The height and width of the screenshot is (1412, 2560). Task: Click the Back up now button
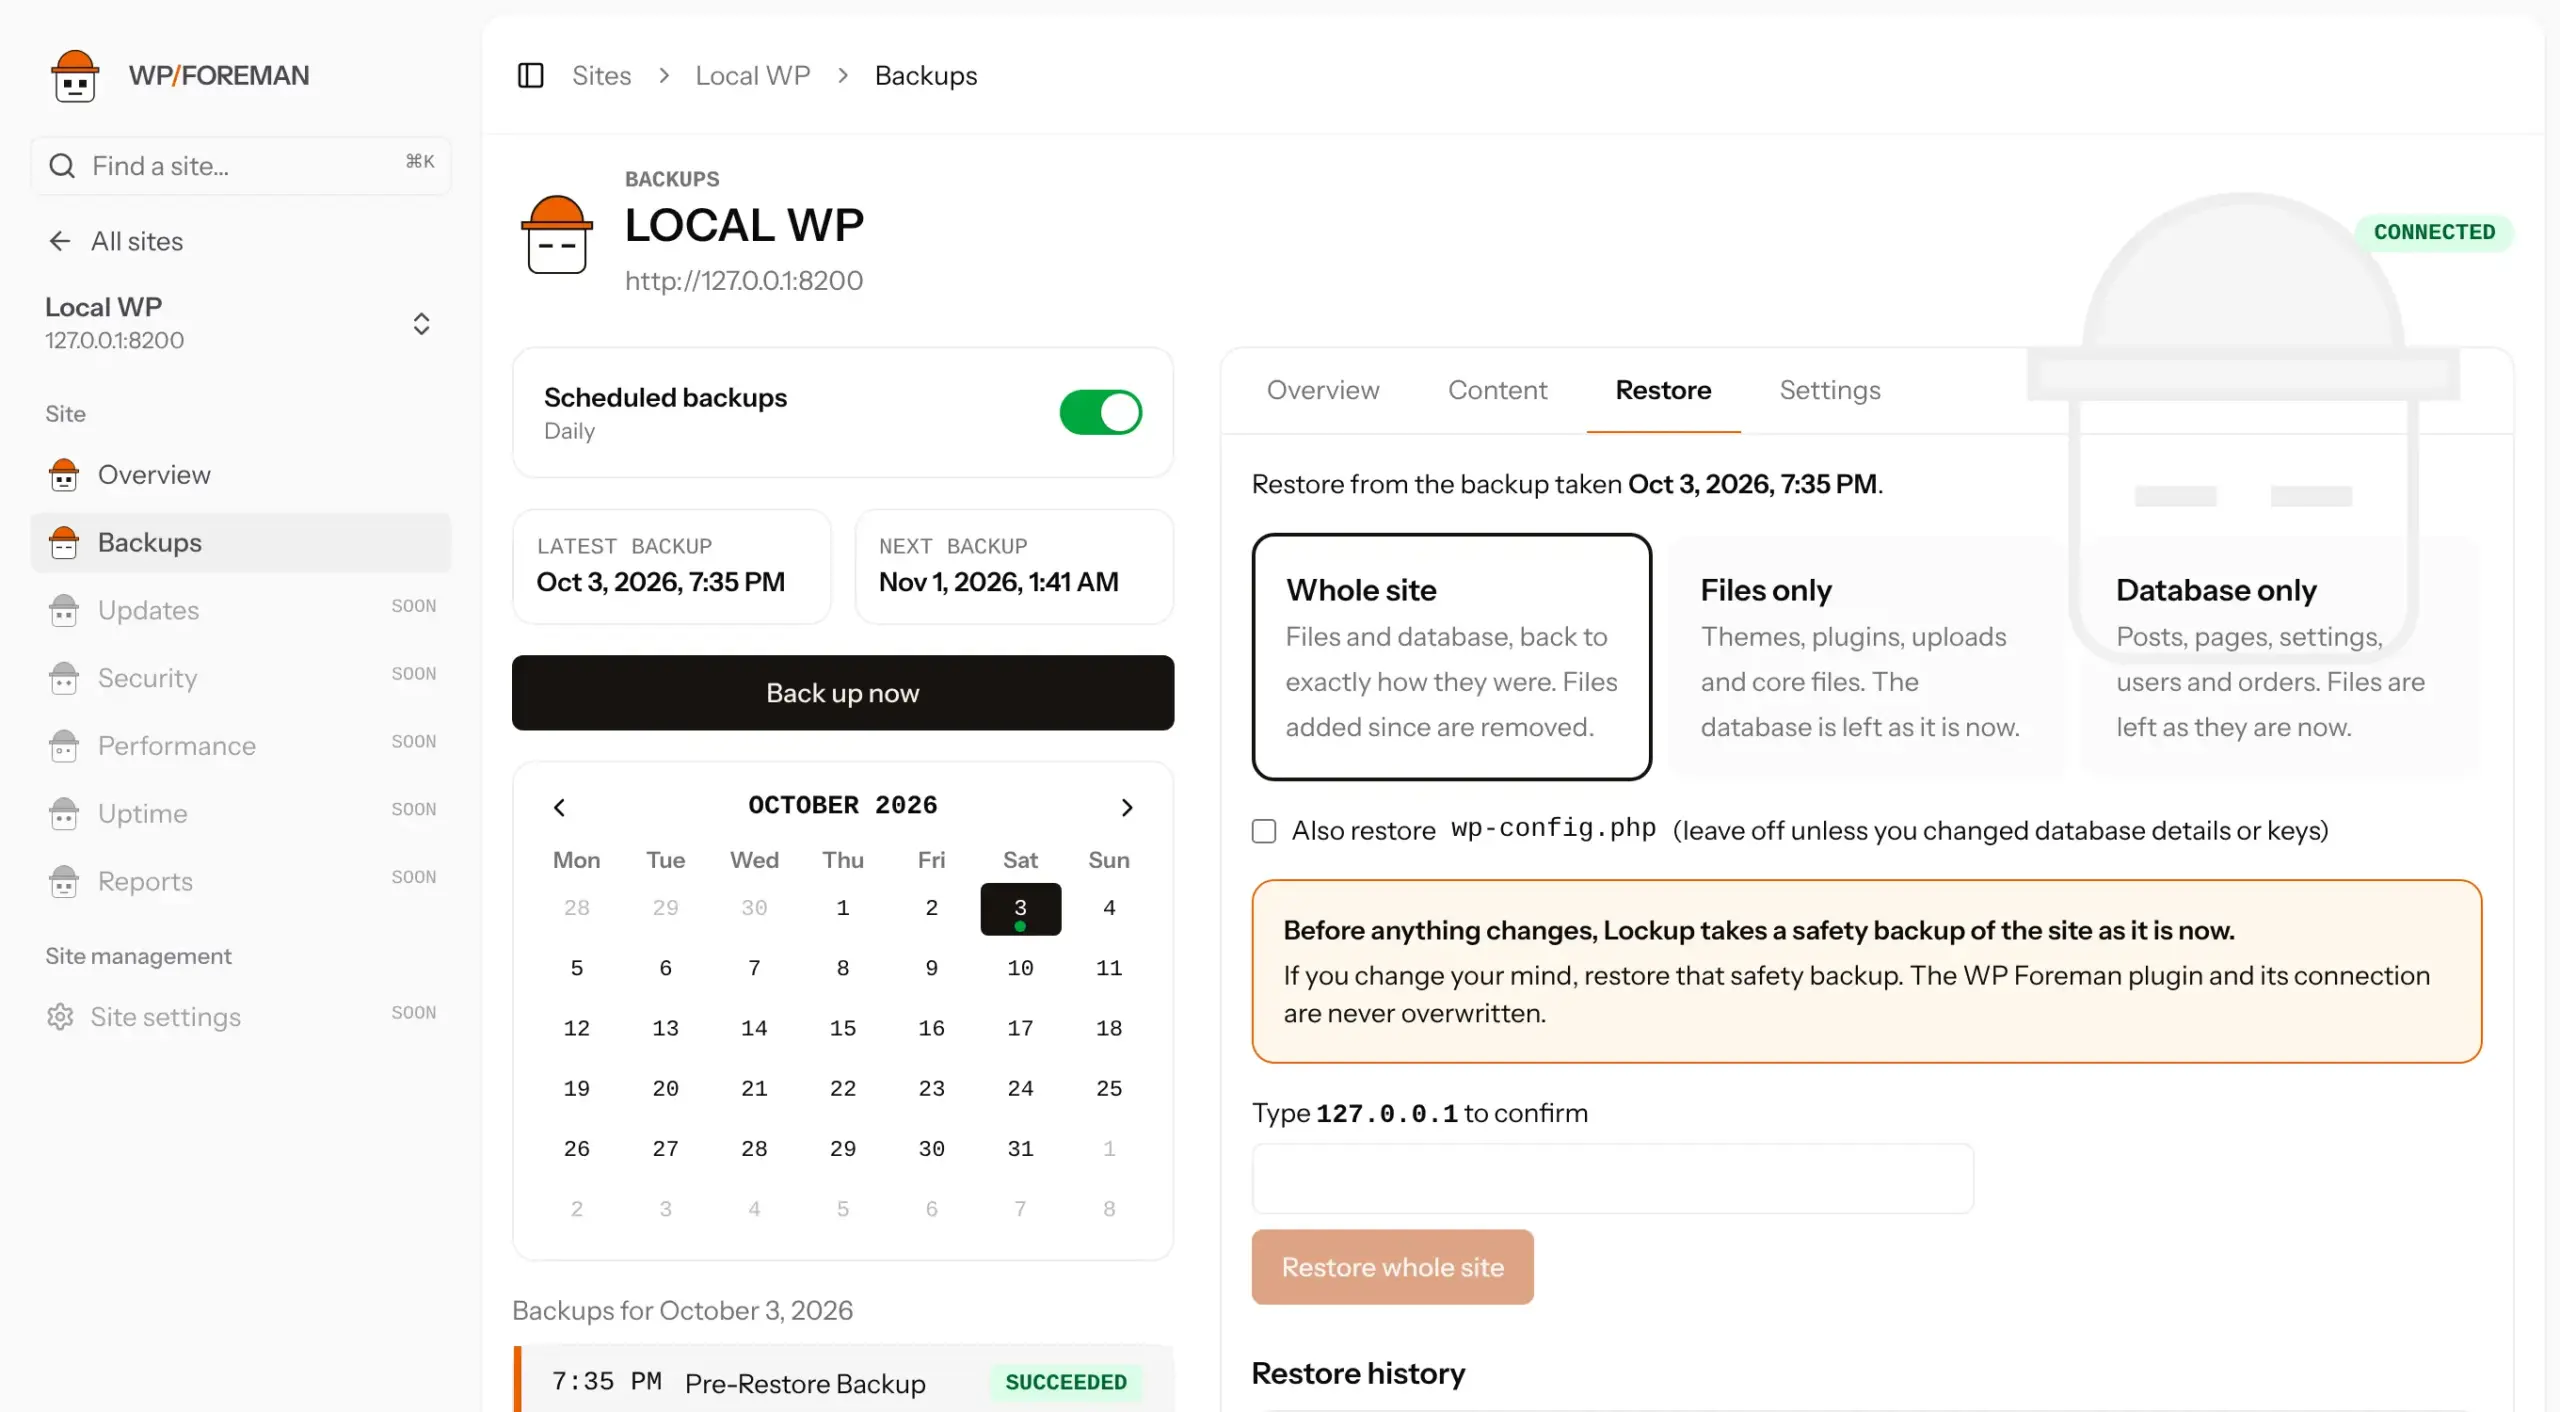[843, 693]
